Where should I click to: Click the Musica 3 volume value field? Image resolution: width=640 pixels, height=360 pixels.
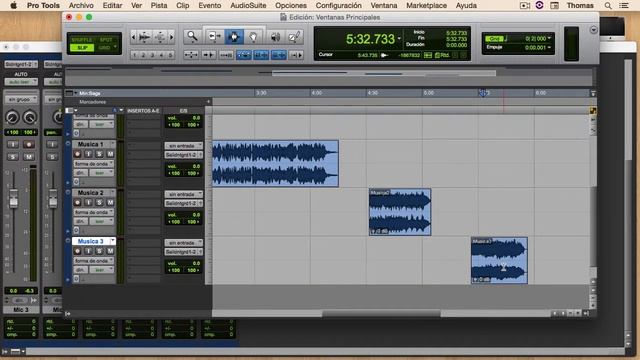pos(184,263)
